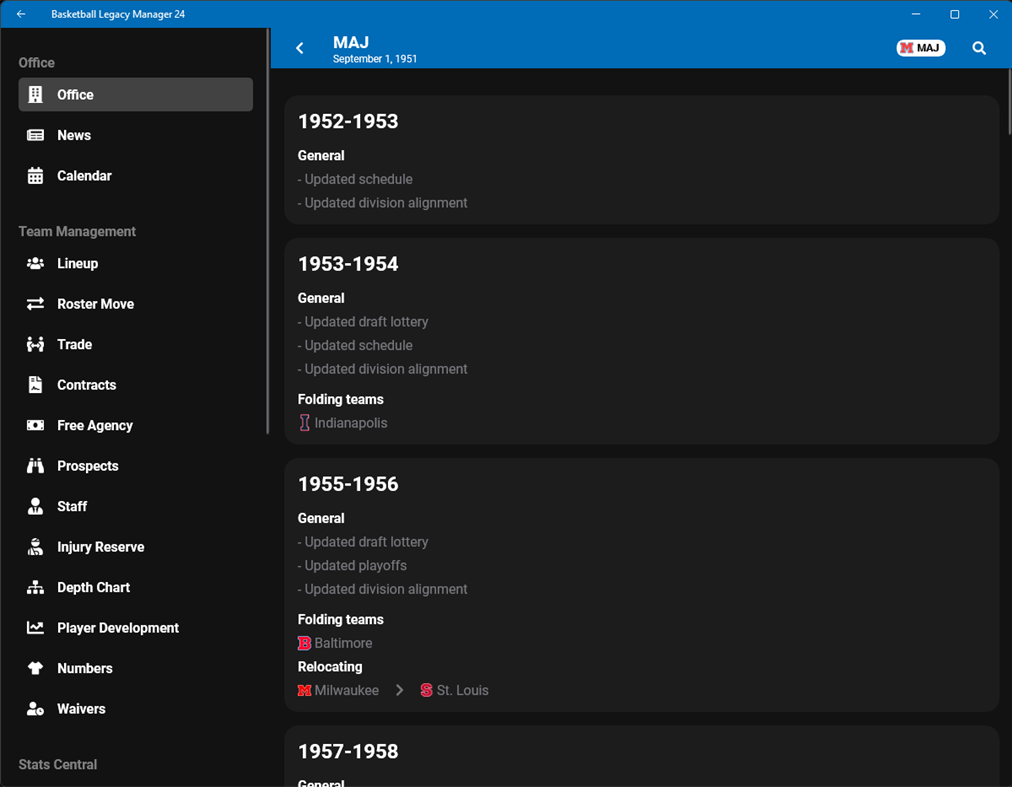Click the Indianapolis folding team name
The height and width of the screenshot is (787, 1012).
click(351, 423)
